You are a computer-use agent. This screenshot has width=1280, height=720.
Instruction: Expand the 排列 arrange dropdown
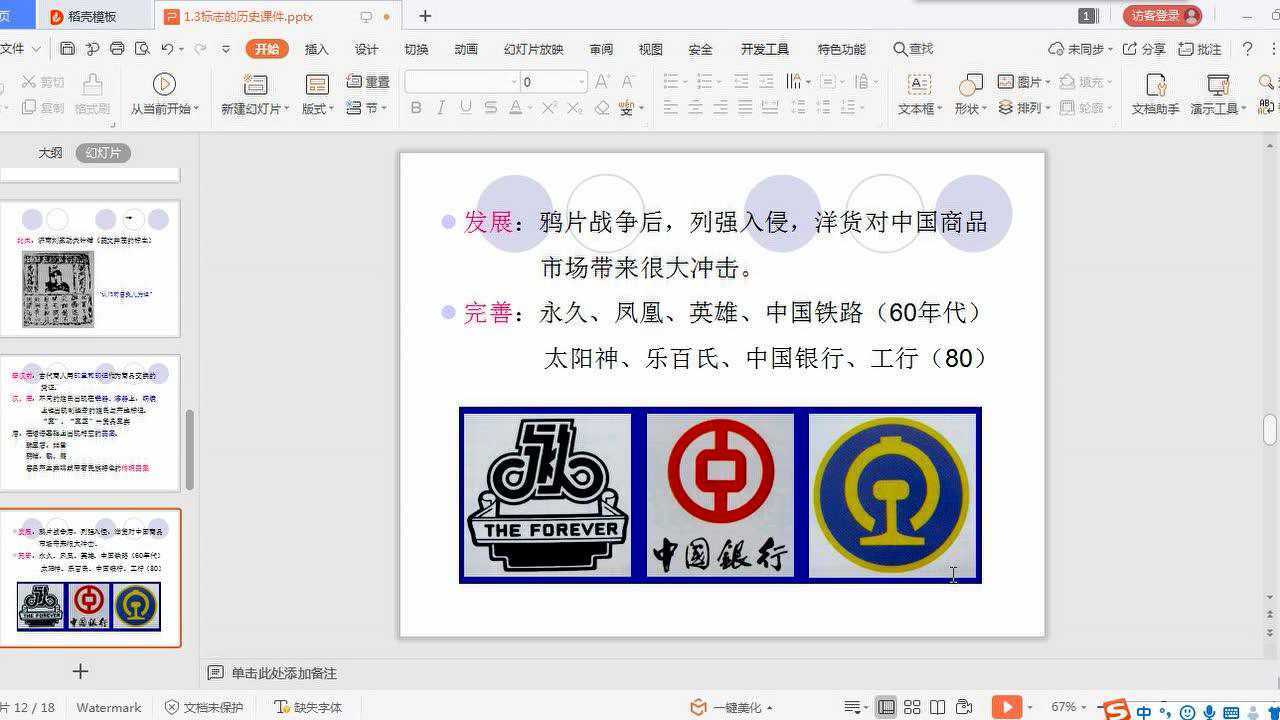1024,108
